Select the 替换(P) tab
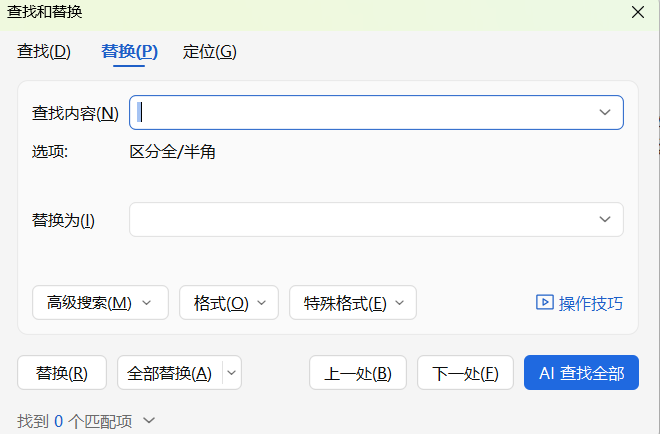Screen dimensions: 660x434 tap(129, 52)
